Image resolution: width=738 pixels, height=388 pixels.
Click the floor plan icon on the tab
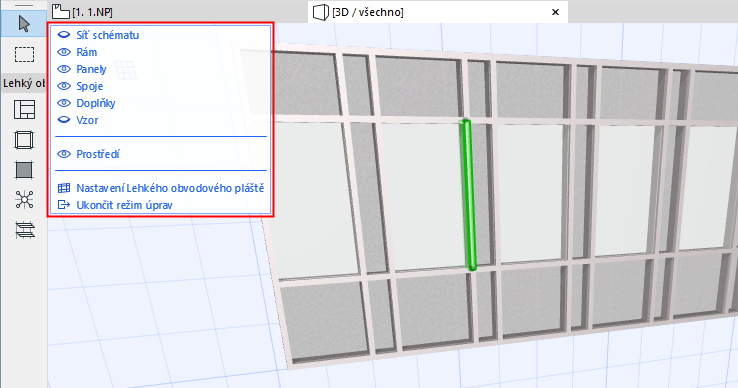point(61,11)
